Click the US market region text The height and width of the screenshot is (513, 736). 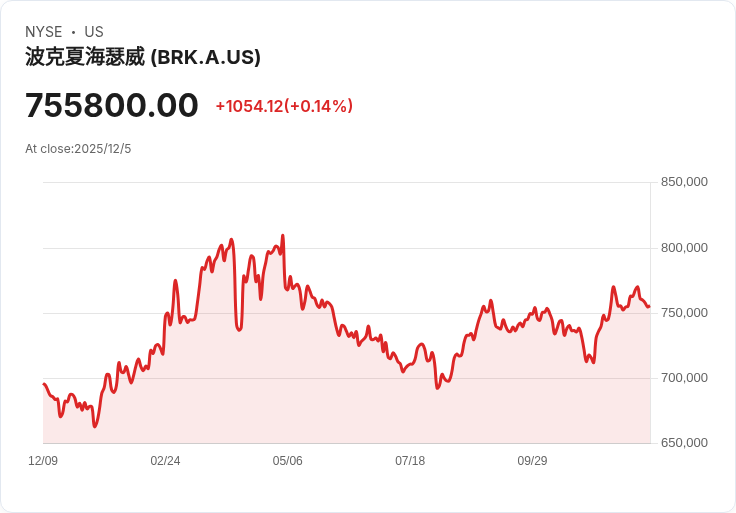point(94,32)
